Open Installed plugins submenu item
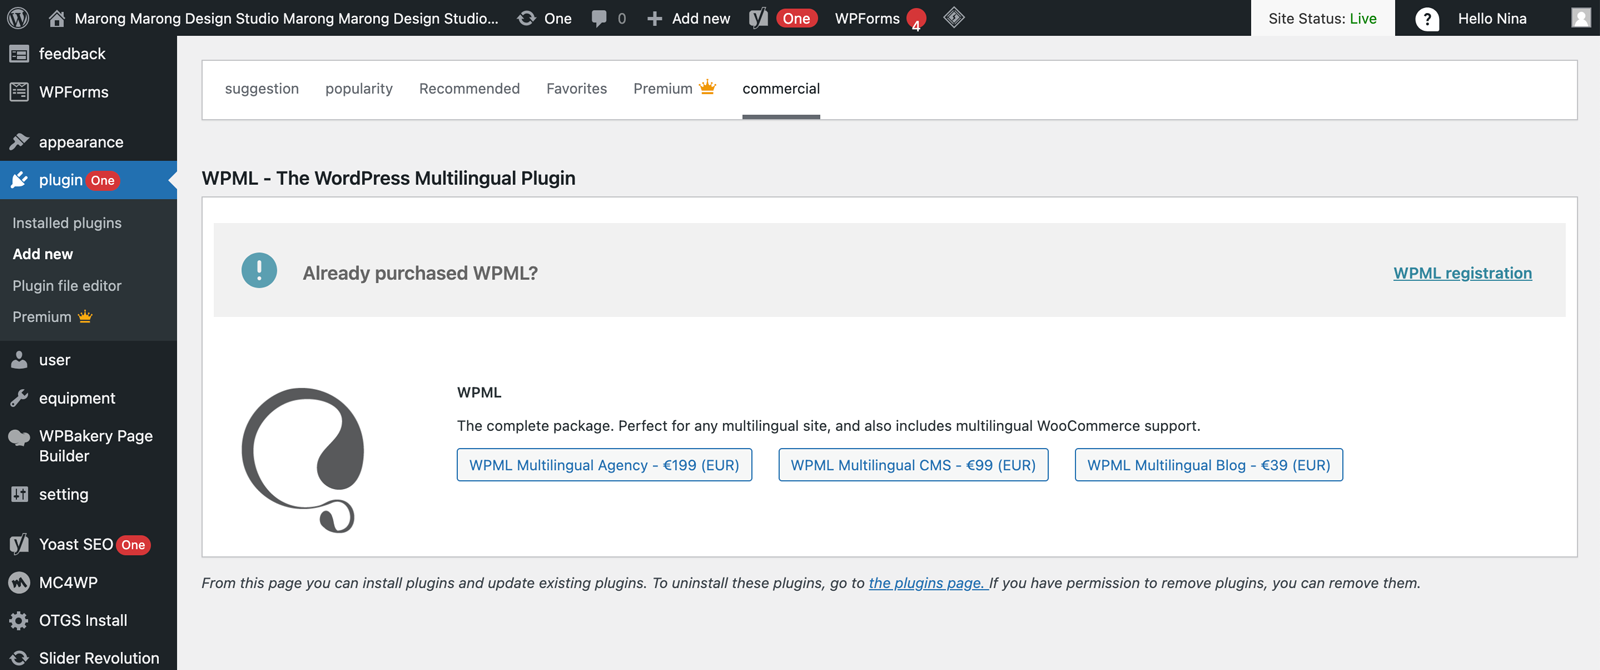 [67, 223]
